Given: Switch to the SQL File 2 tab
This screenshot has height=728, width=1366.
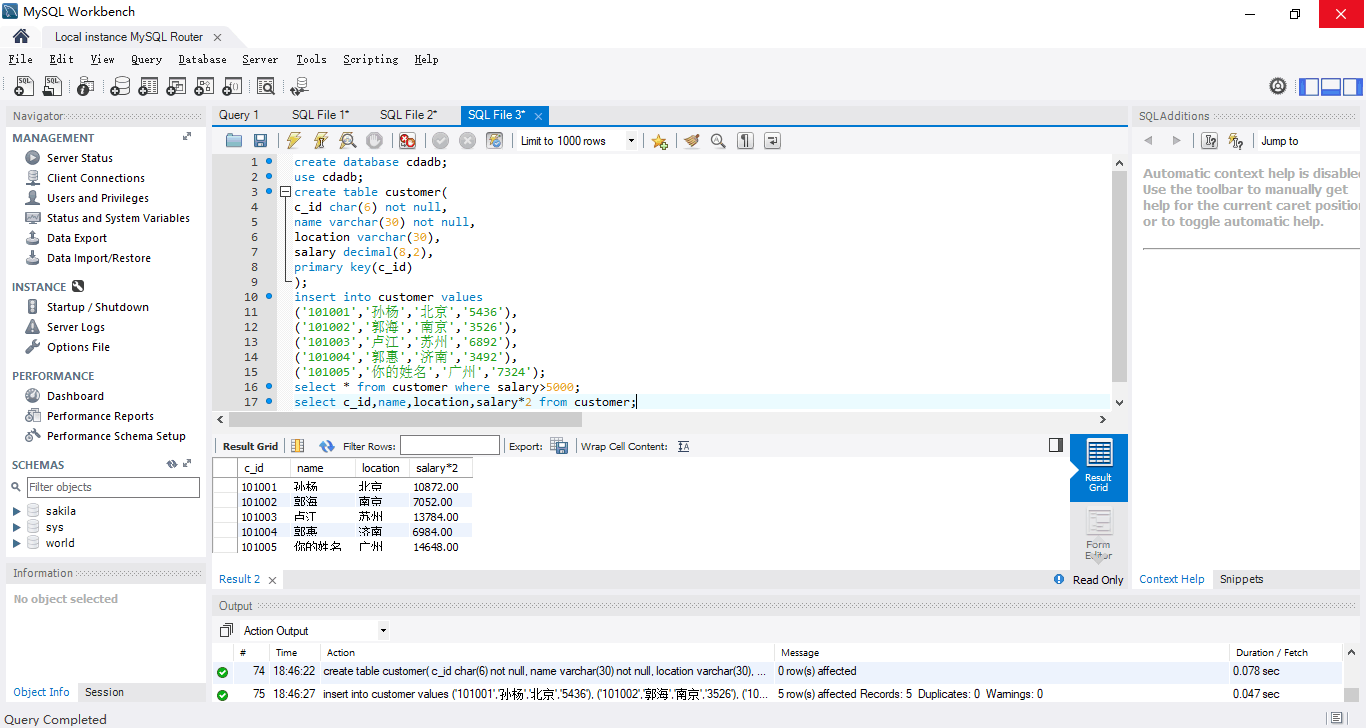Looking at the screenshot, I should point(408,115).
